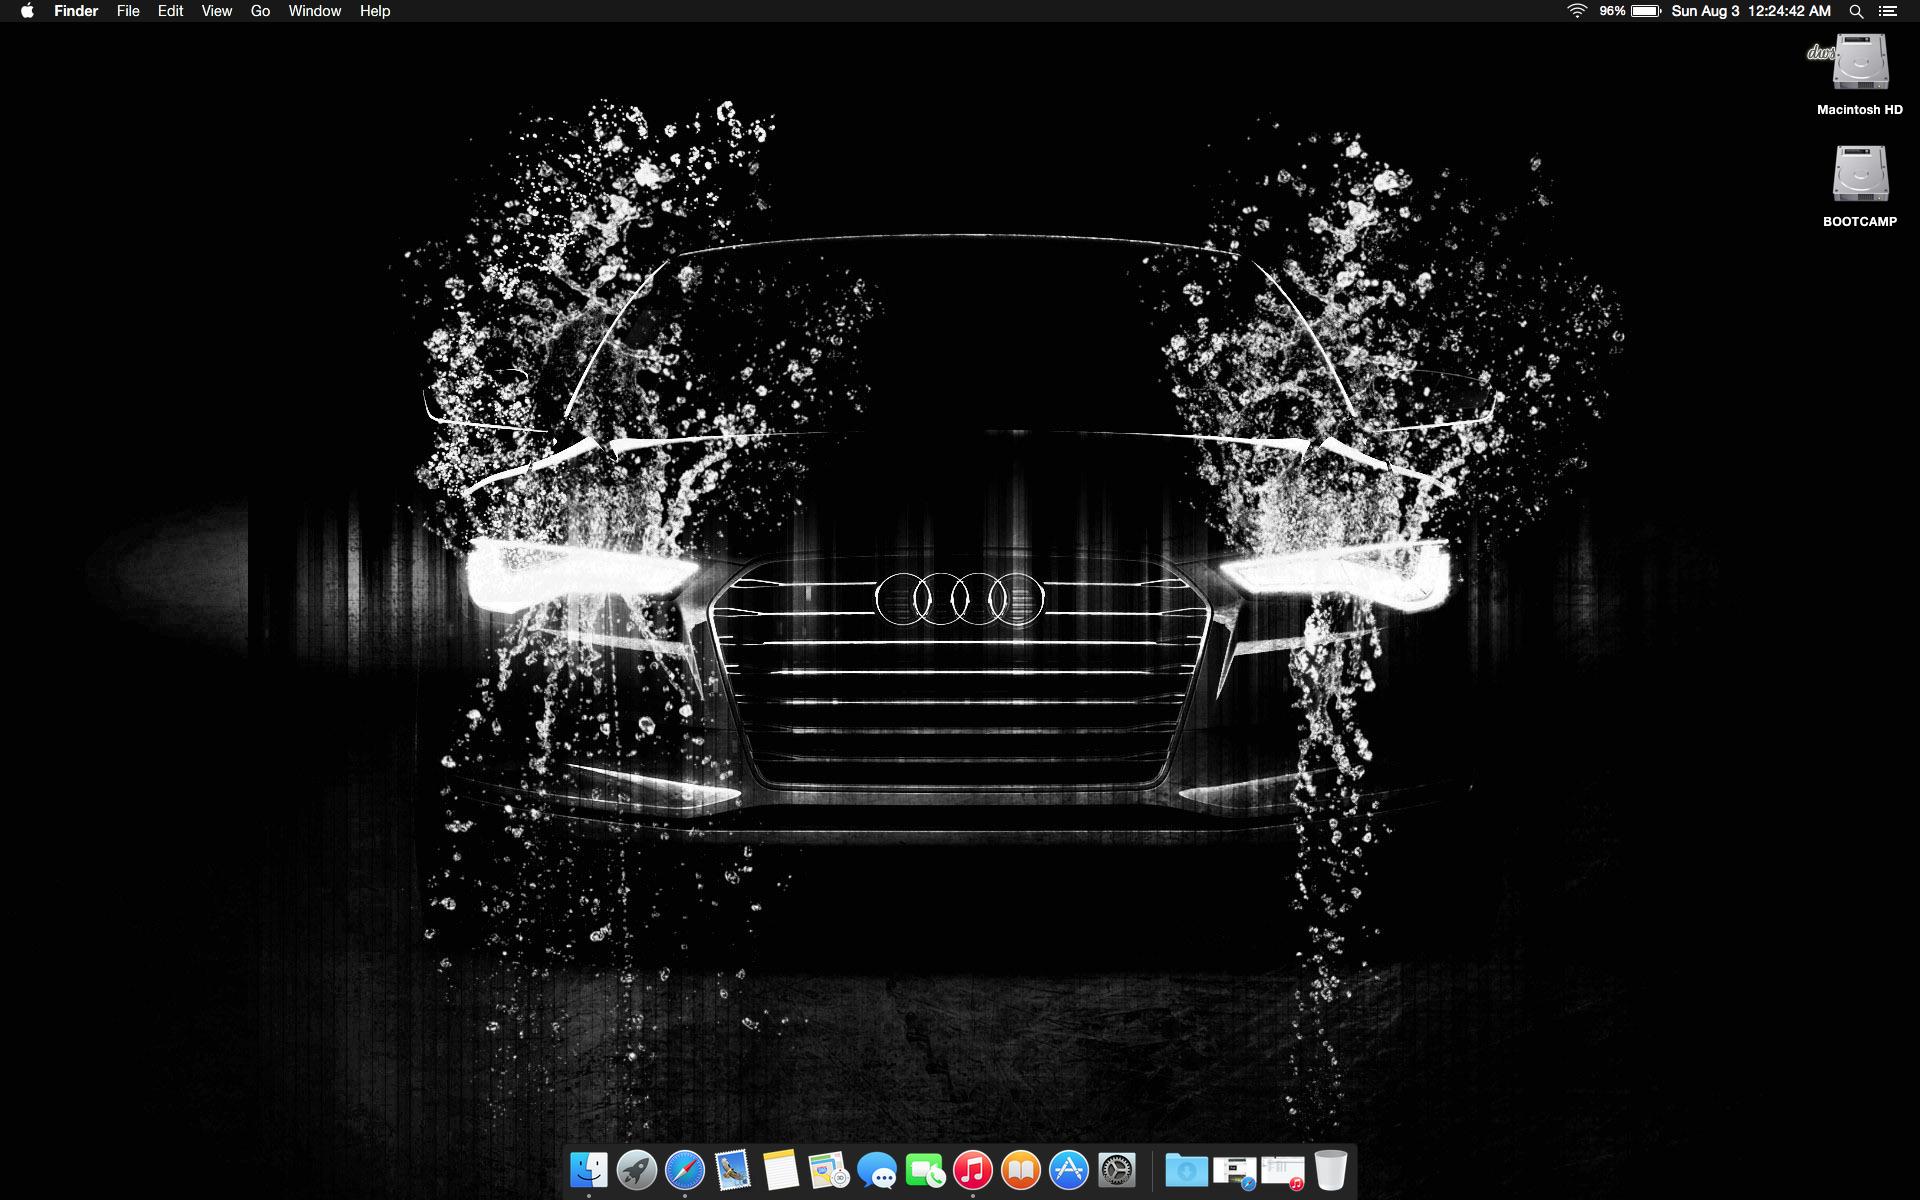Launch Launchpad rocket icon
This screenshot has width=1920, height=1200.
(636, 1170)
